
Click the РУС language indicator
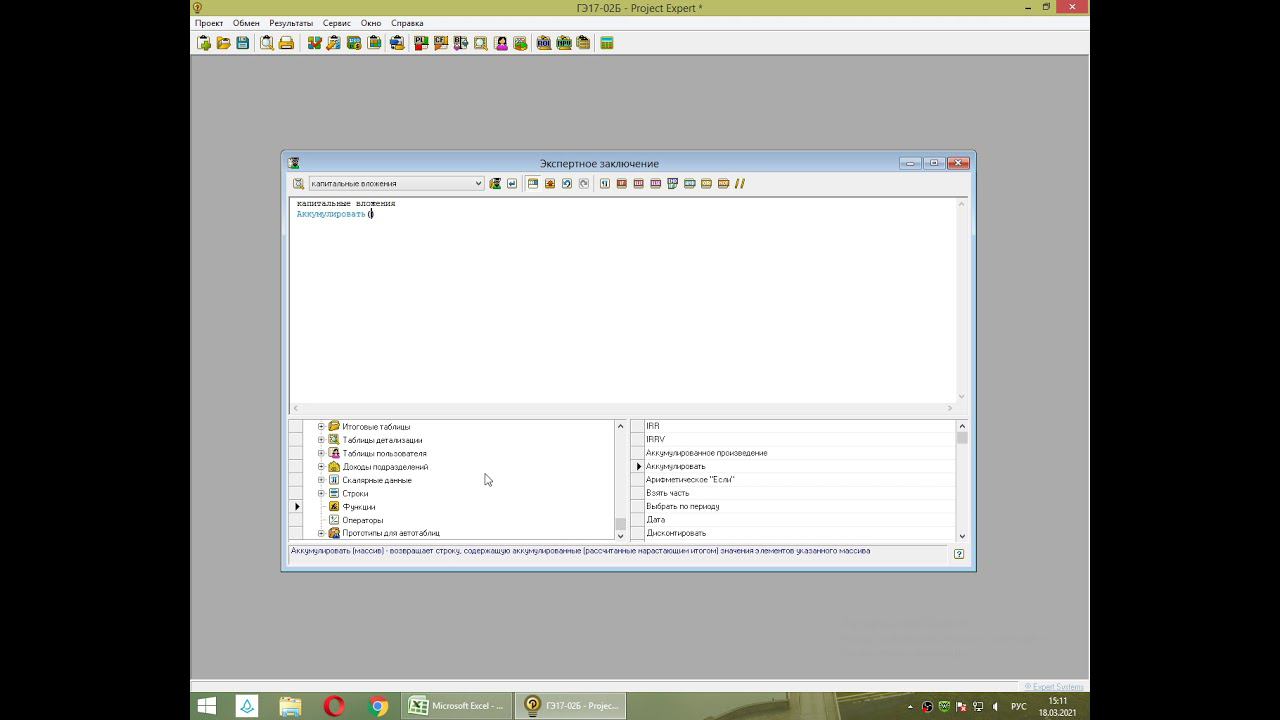(x=1018, y=706)
